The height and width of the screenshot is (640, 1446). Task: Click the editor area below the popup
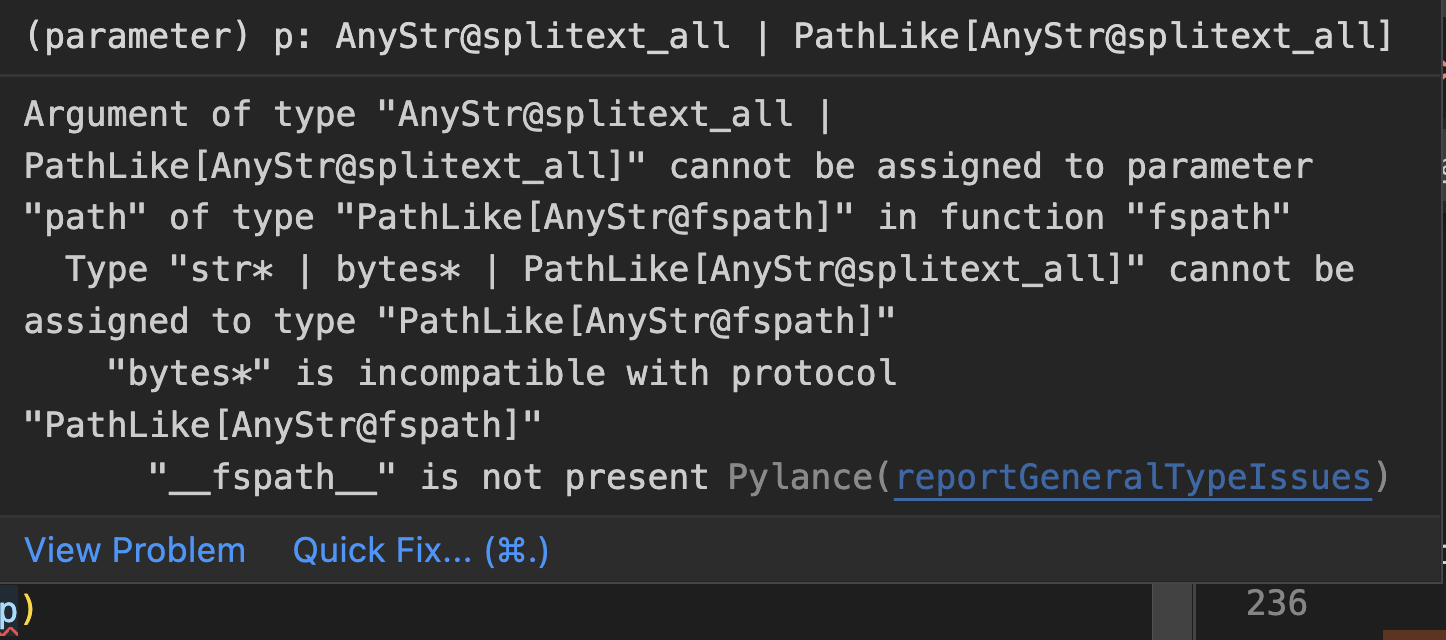600,612
